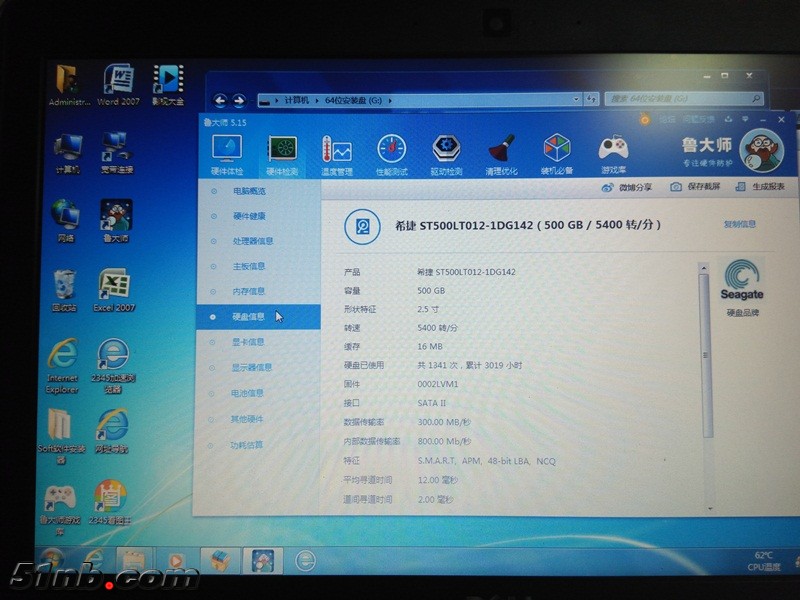
Task: Show 处理器信息 in the sidebar
Action: pos(252,241)
